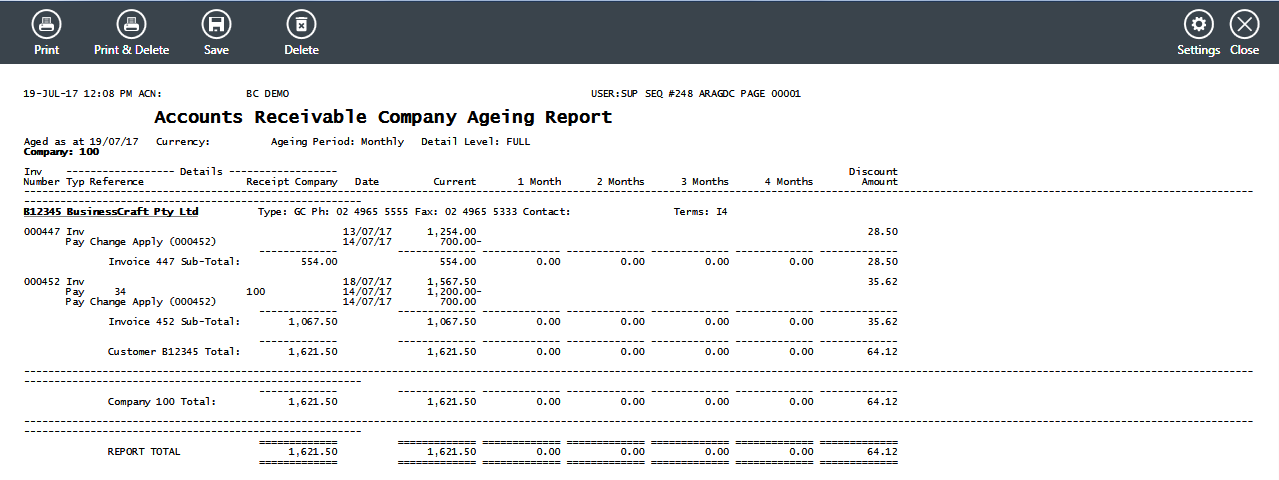Viewport: 1279px width, 480px height.
Task: Click the '1 Month' column header
Action: pyautogui.click(x=539, y=182)
